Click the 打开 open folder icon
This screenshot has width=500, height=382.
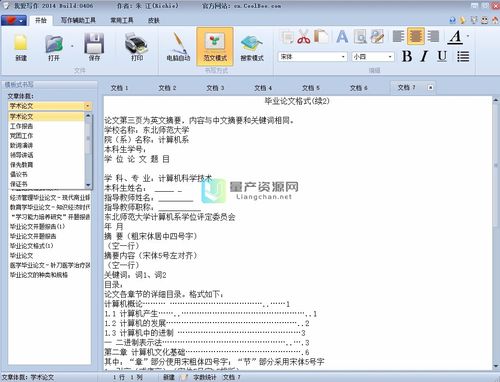click(54, 47)
